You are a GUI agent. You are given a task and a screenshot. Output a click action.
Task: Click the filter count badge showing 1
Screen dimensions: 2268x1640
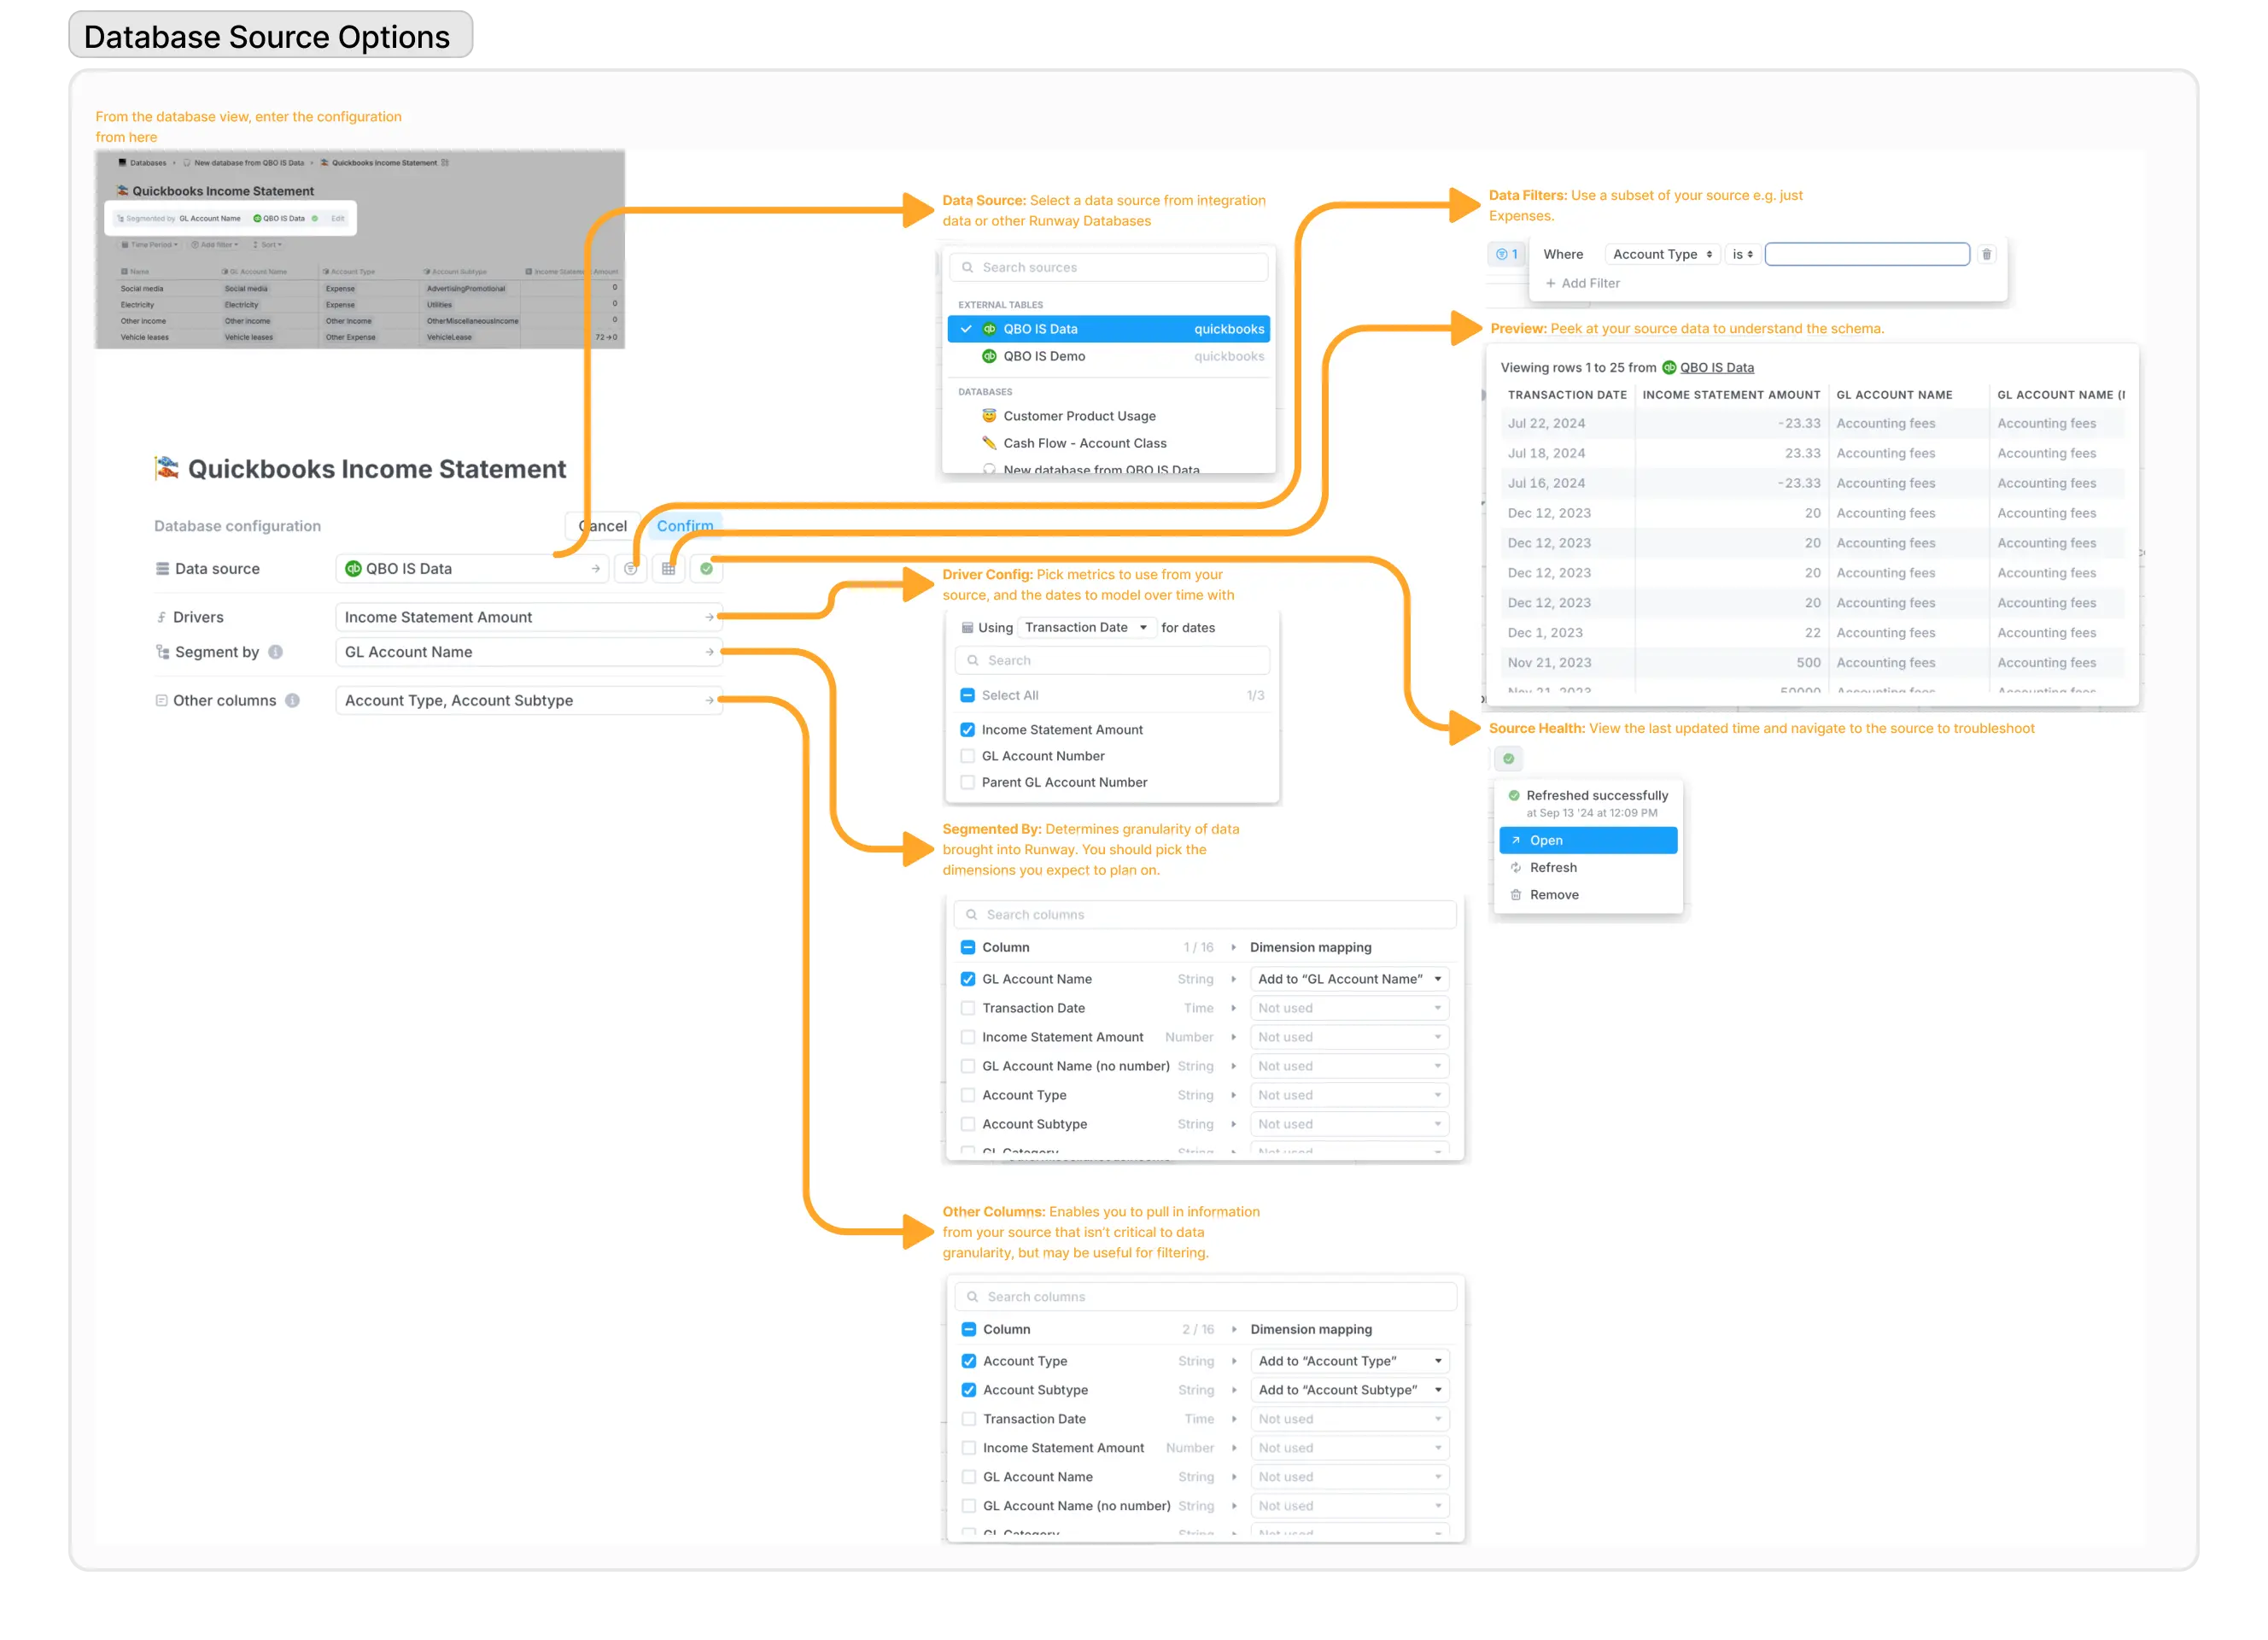coord(1506,255)
